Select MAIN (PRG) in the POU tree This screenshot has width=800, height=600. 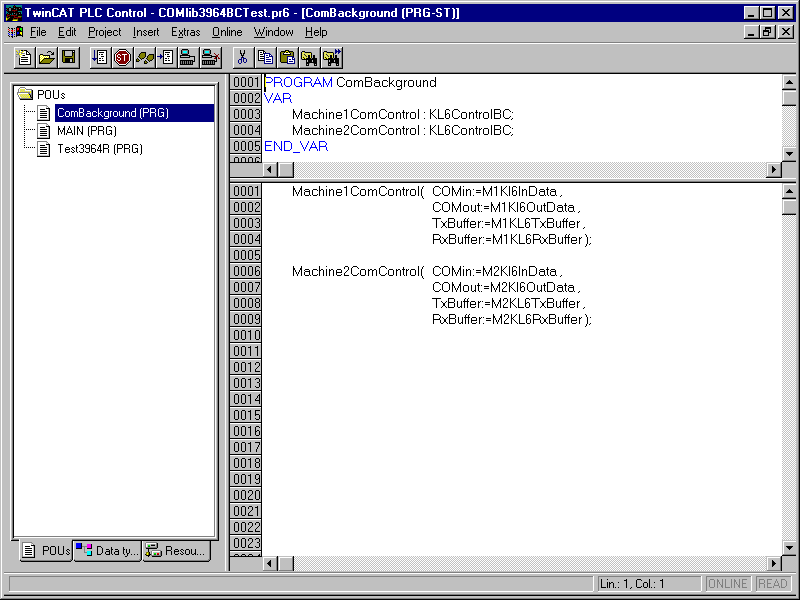point(87,131)
